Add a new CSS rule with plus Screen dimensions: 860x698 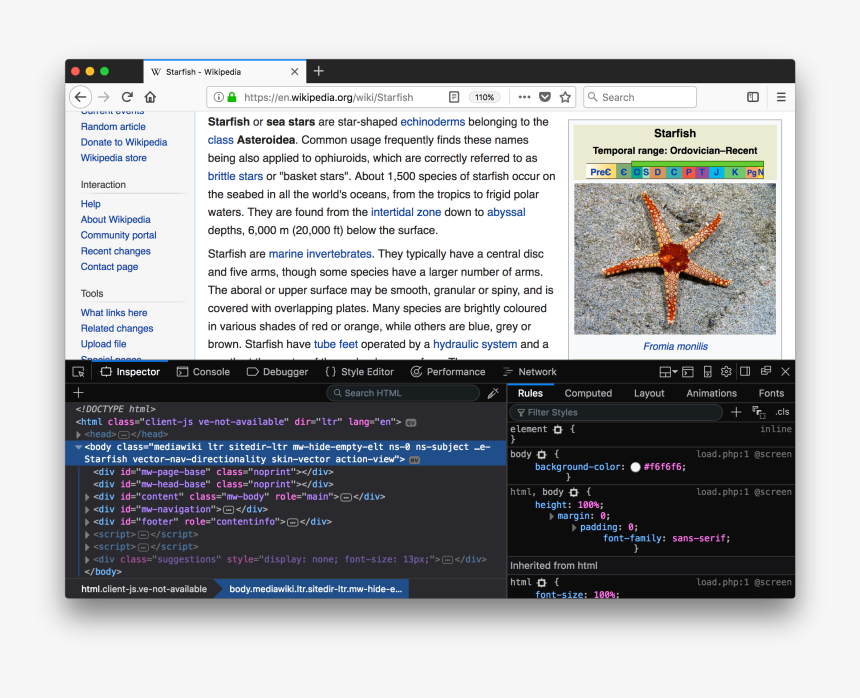736,412
